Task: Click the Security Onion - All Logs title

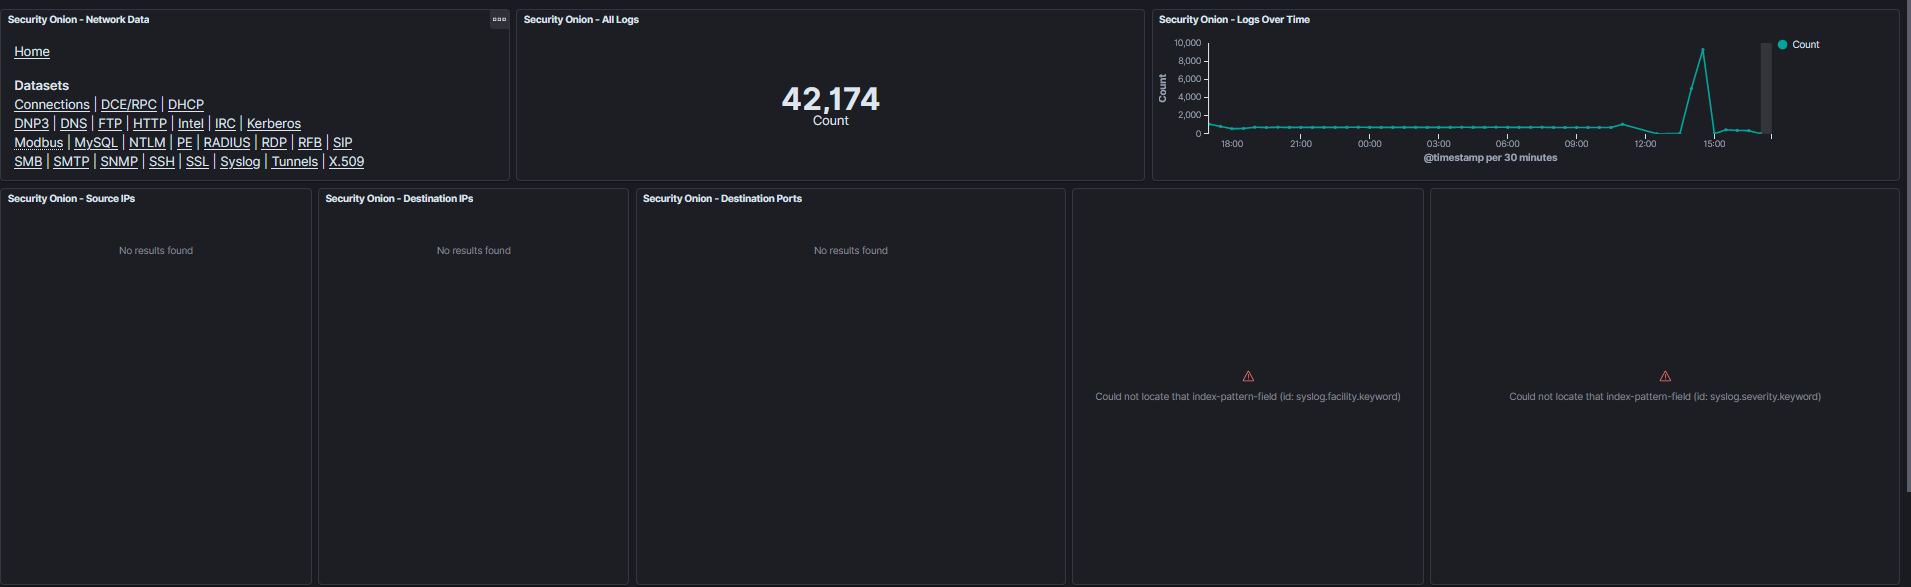Action: 581,19
